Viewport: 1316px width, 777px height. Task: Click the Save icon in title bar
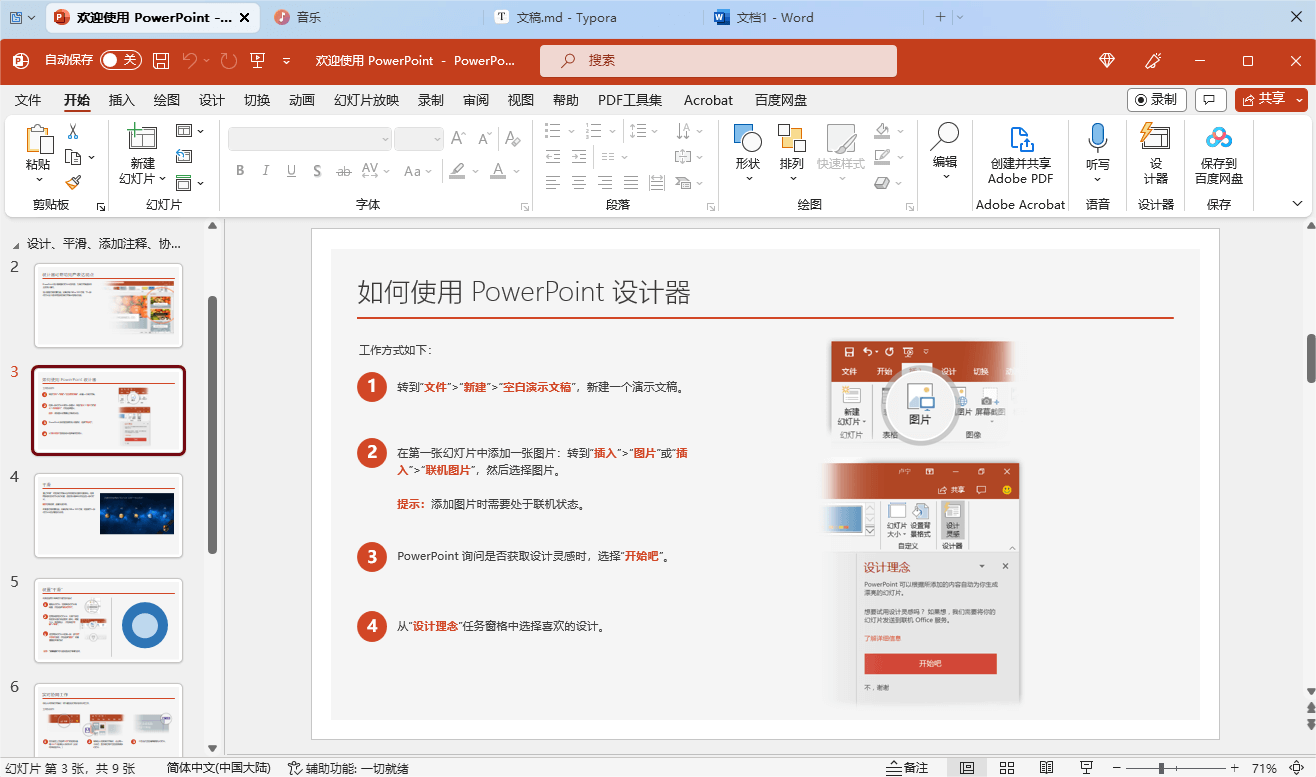pos(161,61)
